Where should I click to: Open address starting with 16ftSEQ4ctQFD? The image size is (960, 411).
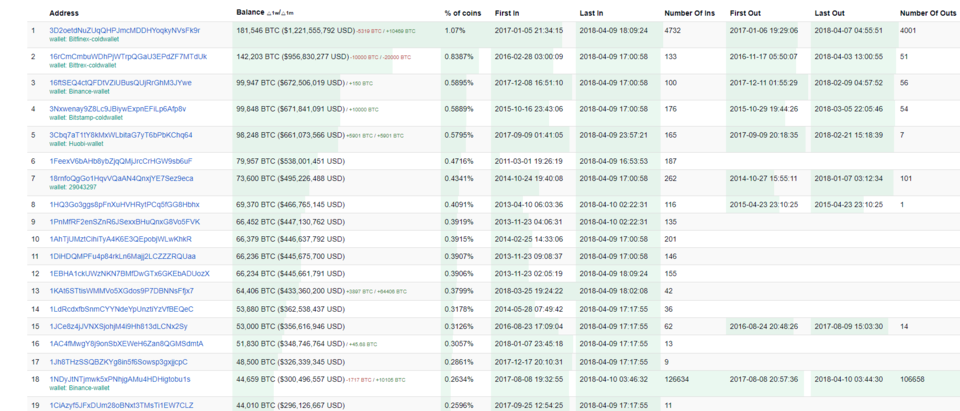(120, 82)
